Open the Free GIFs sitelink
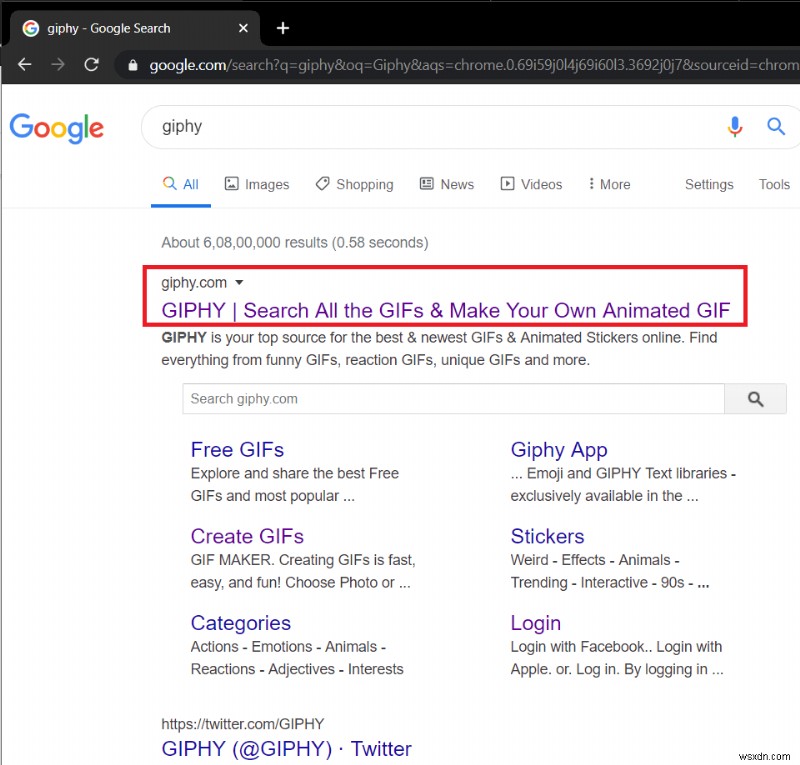The height and width of the screenshot is (765, 800). pyautogui.click(x=237, y=450)
